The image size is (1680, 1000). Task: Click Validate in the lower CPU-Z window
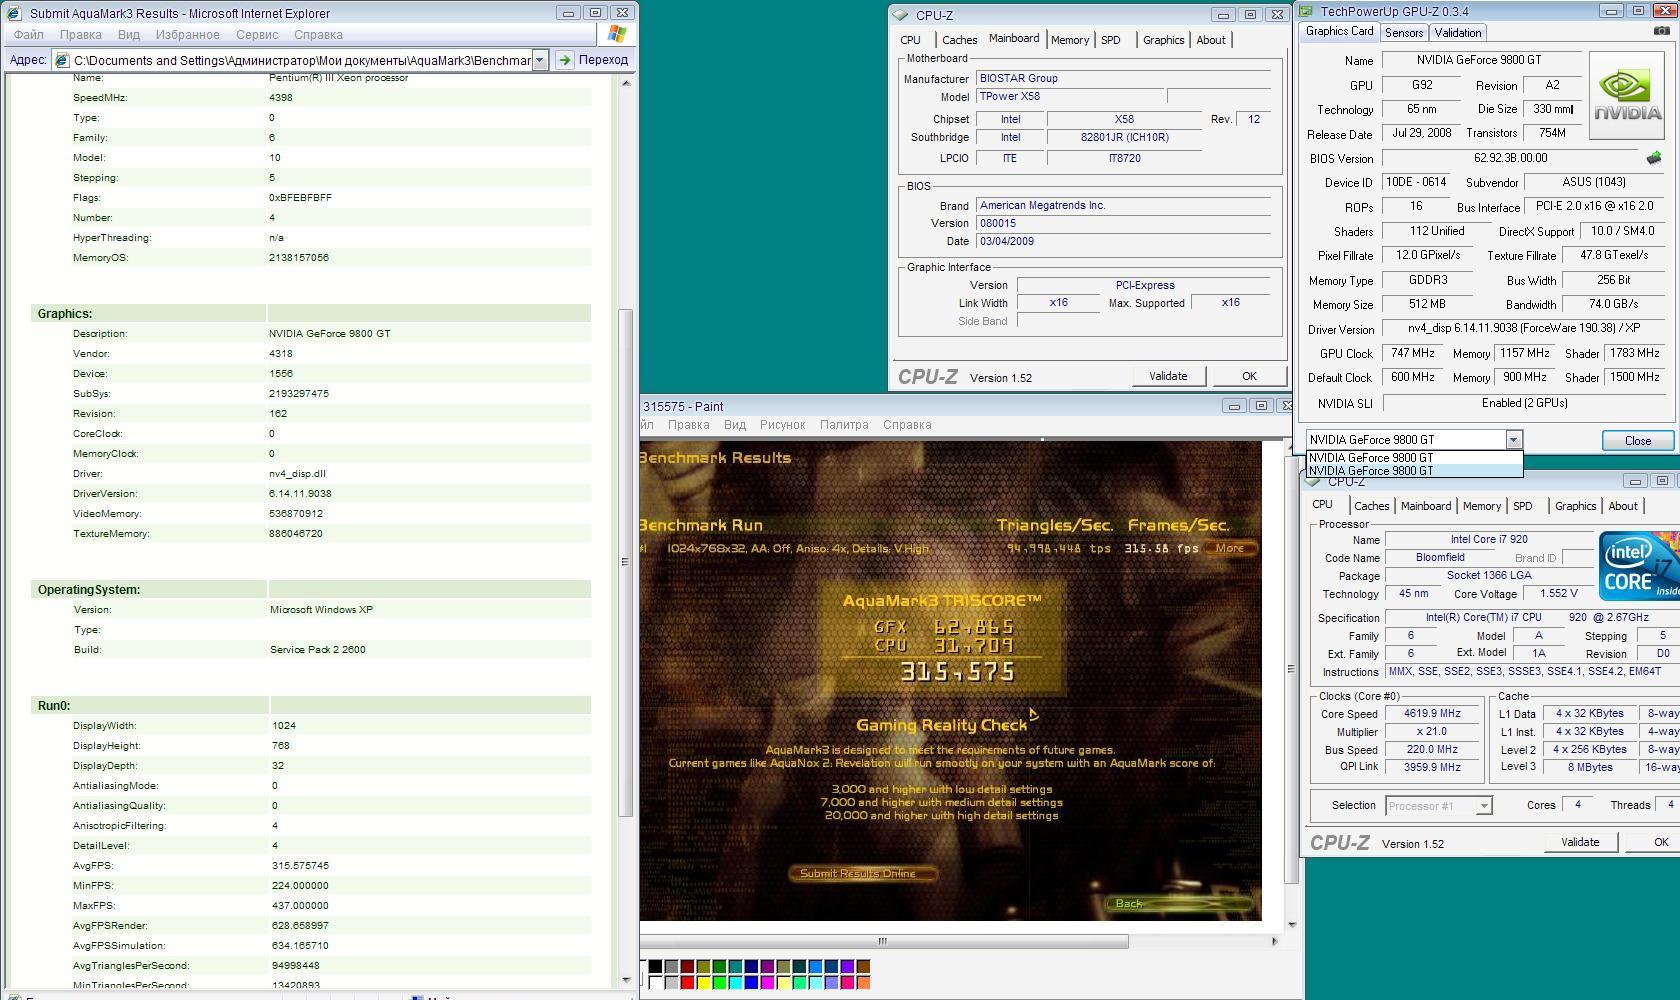(x=1580, y=842)
